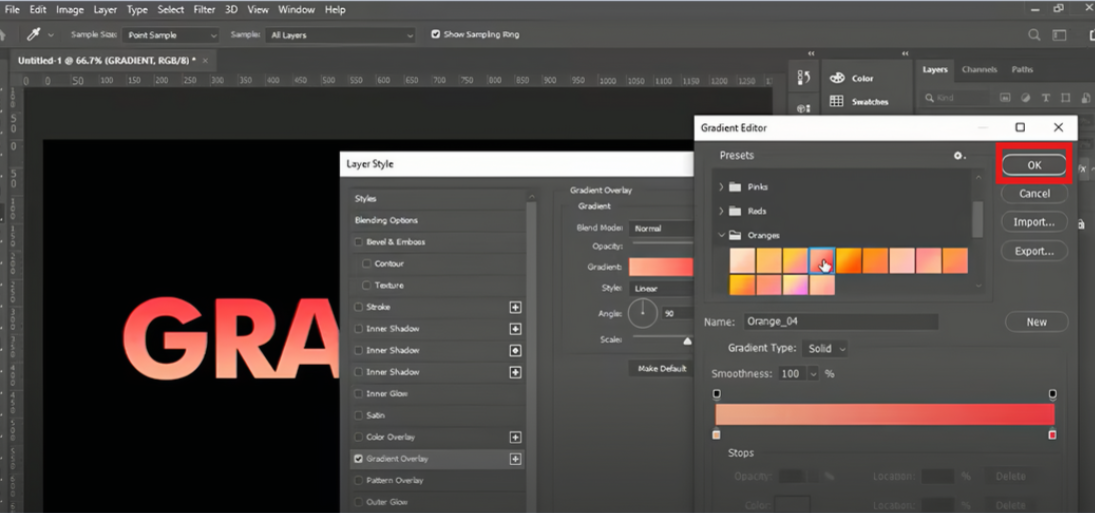Open the Gradient Type dropdown
This screenshot has height=513, width=1095.
(825, 348)
